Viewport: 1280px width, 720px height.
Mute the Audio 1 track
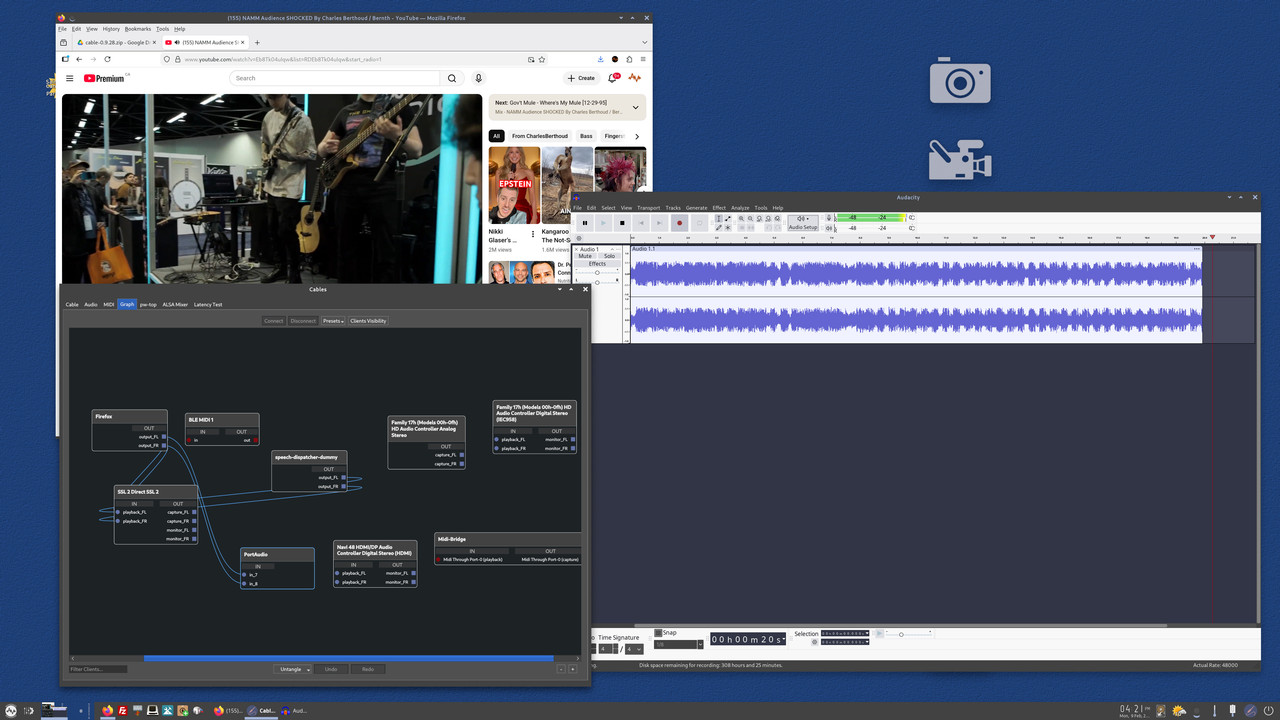click(585, 256)
